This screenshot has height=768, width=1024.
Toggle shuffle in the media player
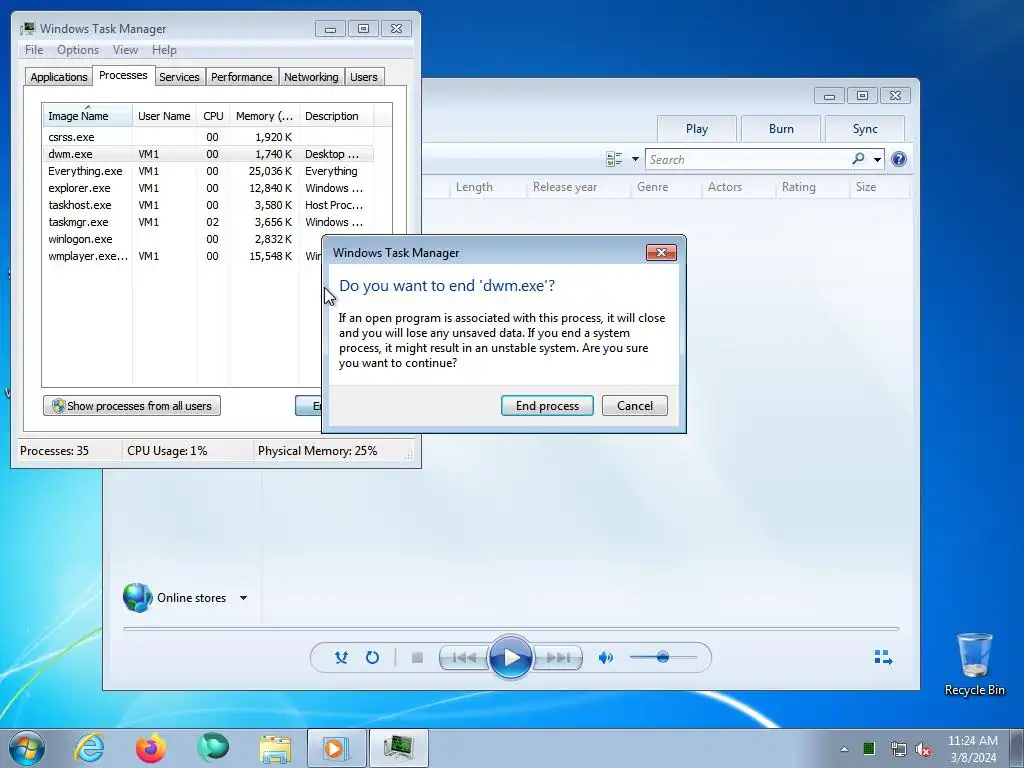click(x=341, y=658)
